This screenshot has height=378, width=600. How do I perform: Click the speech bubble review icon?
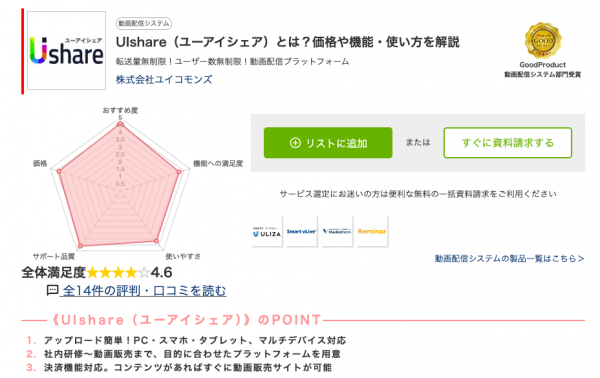point(52,290)
